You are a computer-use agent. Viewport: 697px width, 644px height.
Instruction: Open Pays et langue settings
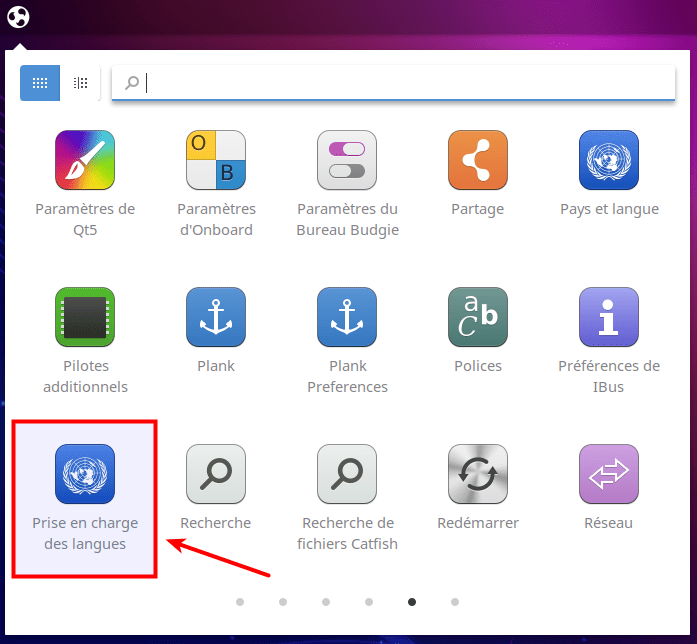pyautogui.click(x=609, y=160)
